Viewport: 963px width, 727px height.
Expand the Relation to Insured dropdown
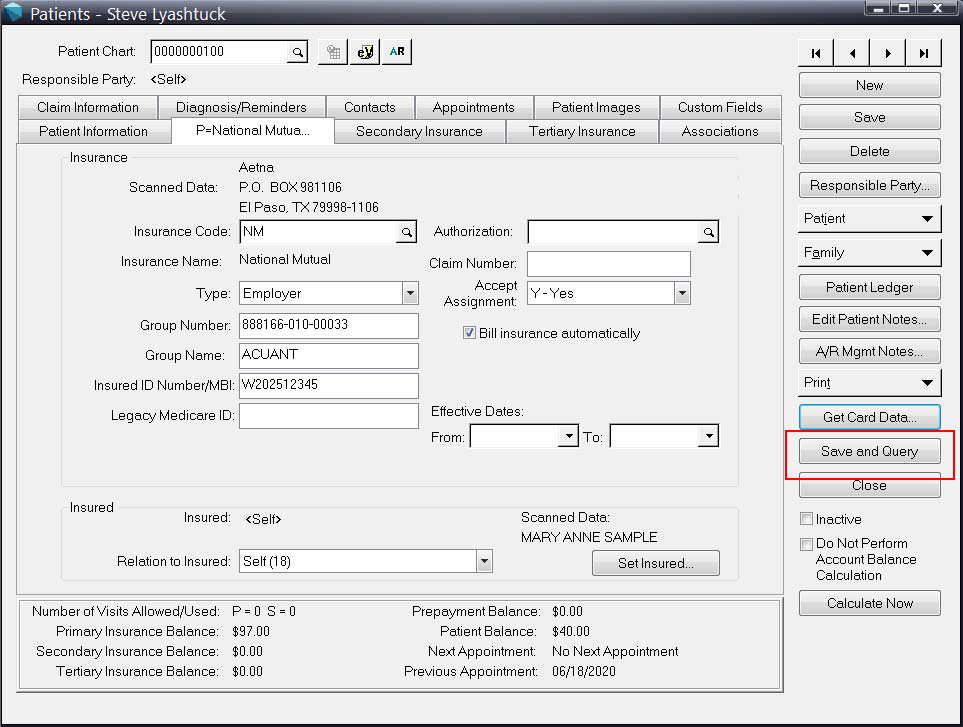[x=484, y=561]
